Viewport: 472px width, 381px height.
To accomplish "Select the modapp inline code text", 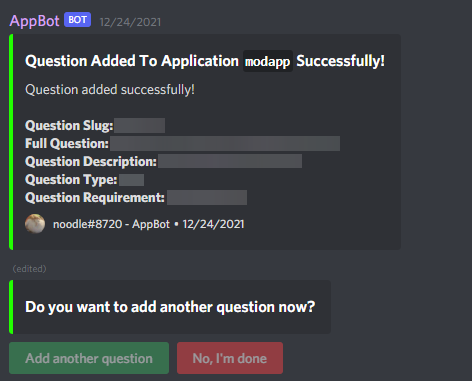I will [x=268, y=61].
